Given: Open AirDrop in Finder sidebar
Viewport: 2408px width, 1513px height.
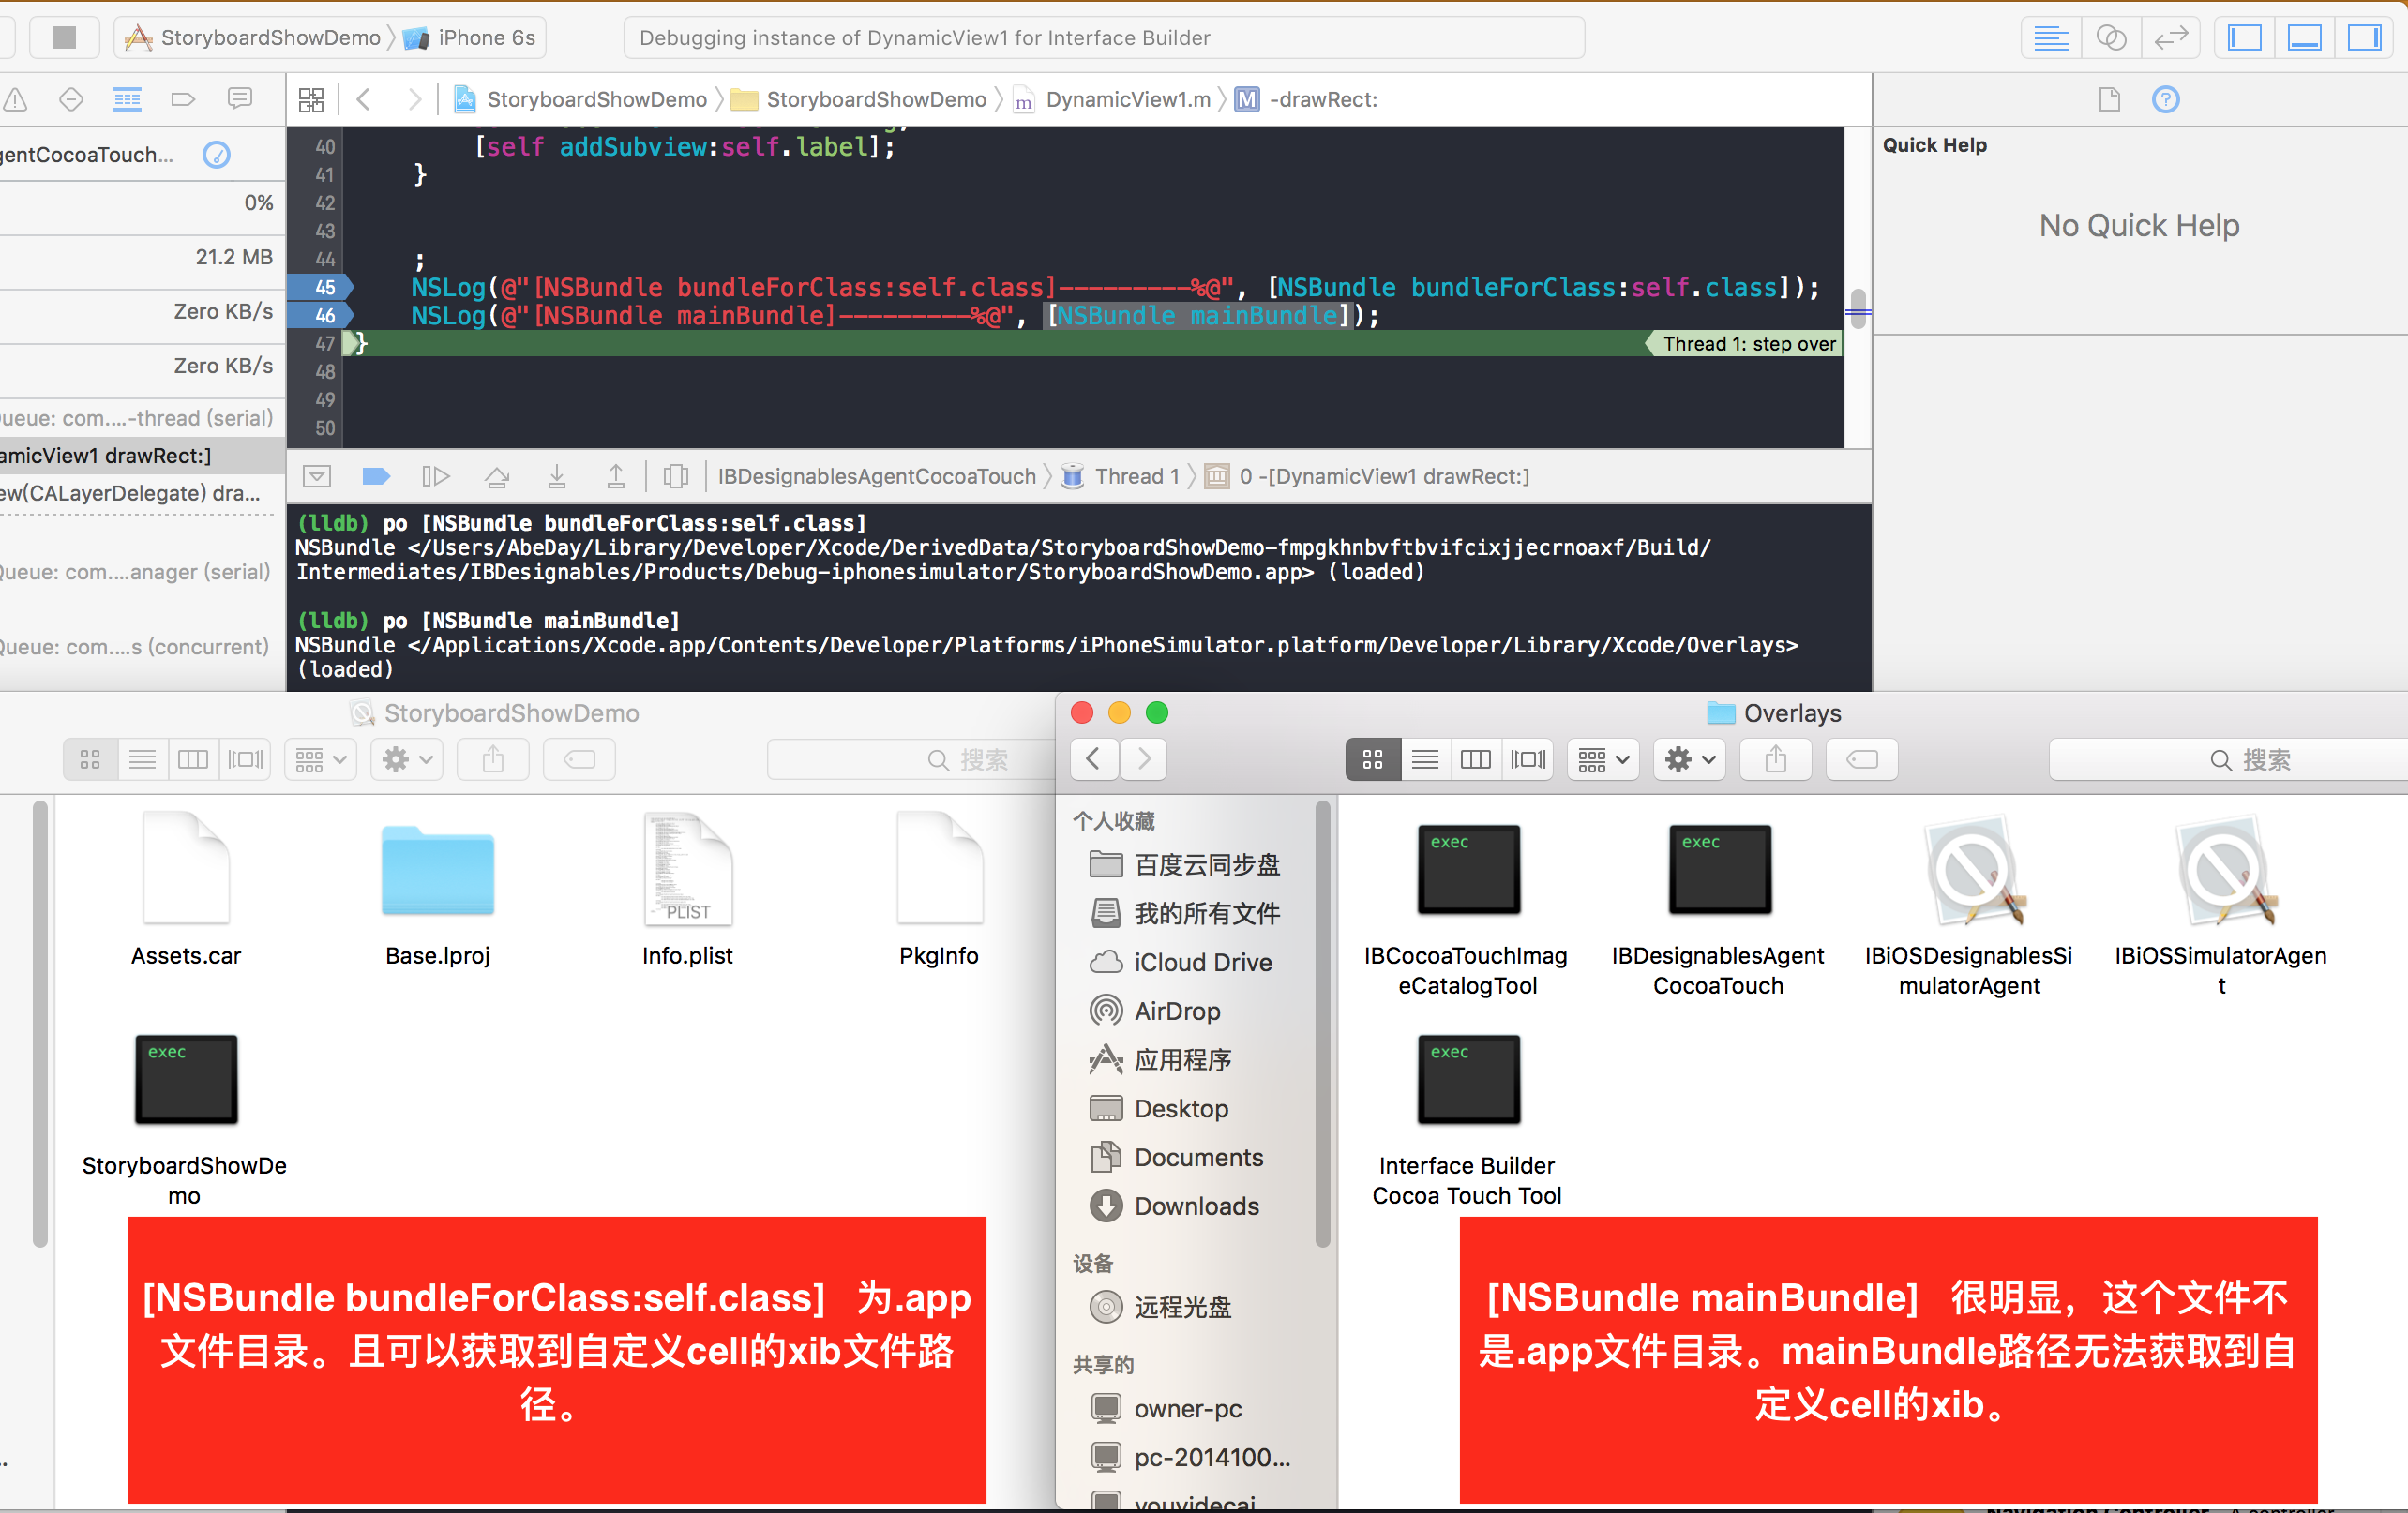Looking at the screenshot, I should (x=1155, y=1010).
